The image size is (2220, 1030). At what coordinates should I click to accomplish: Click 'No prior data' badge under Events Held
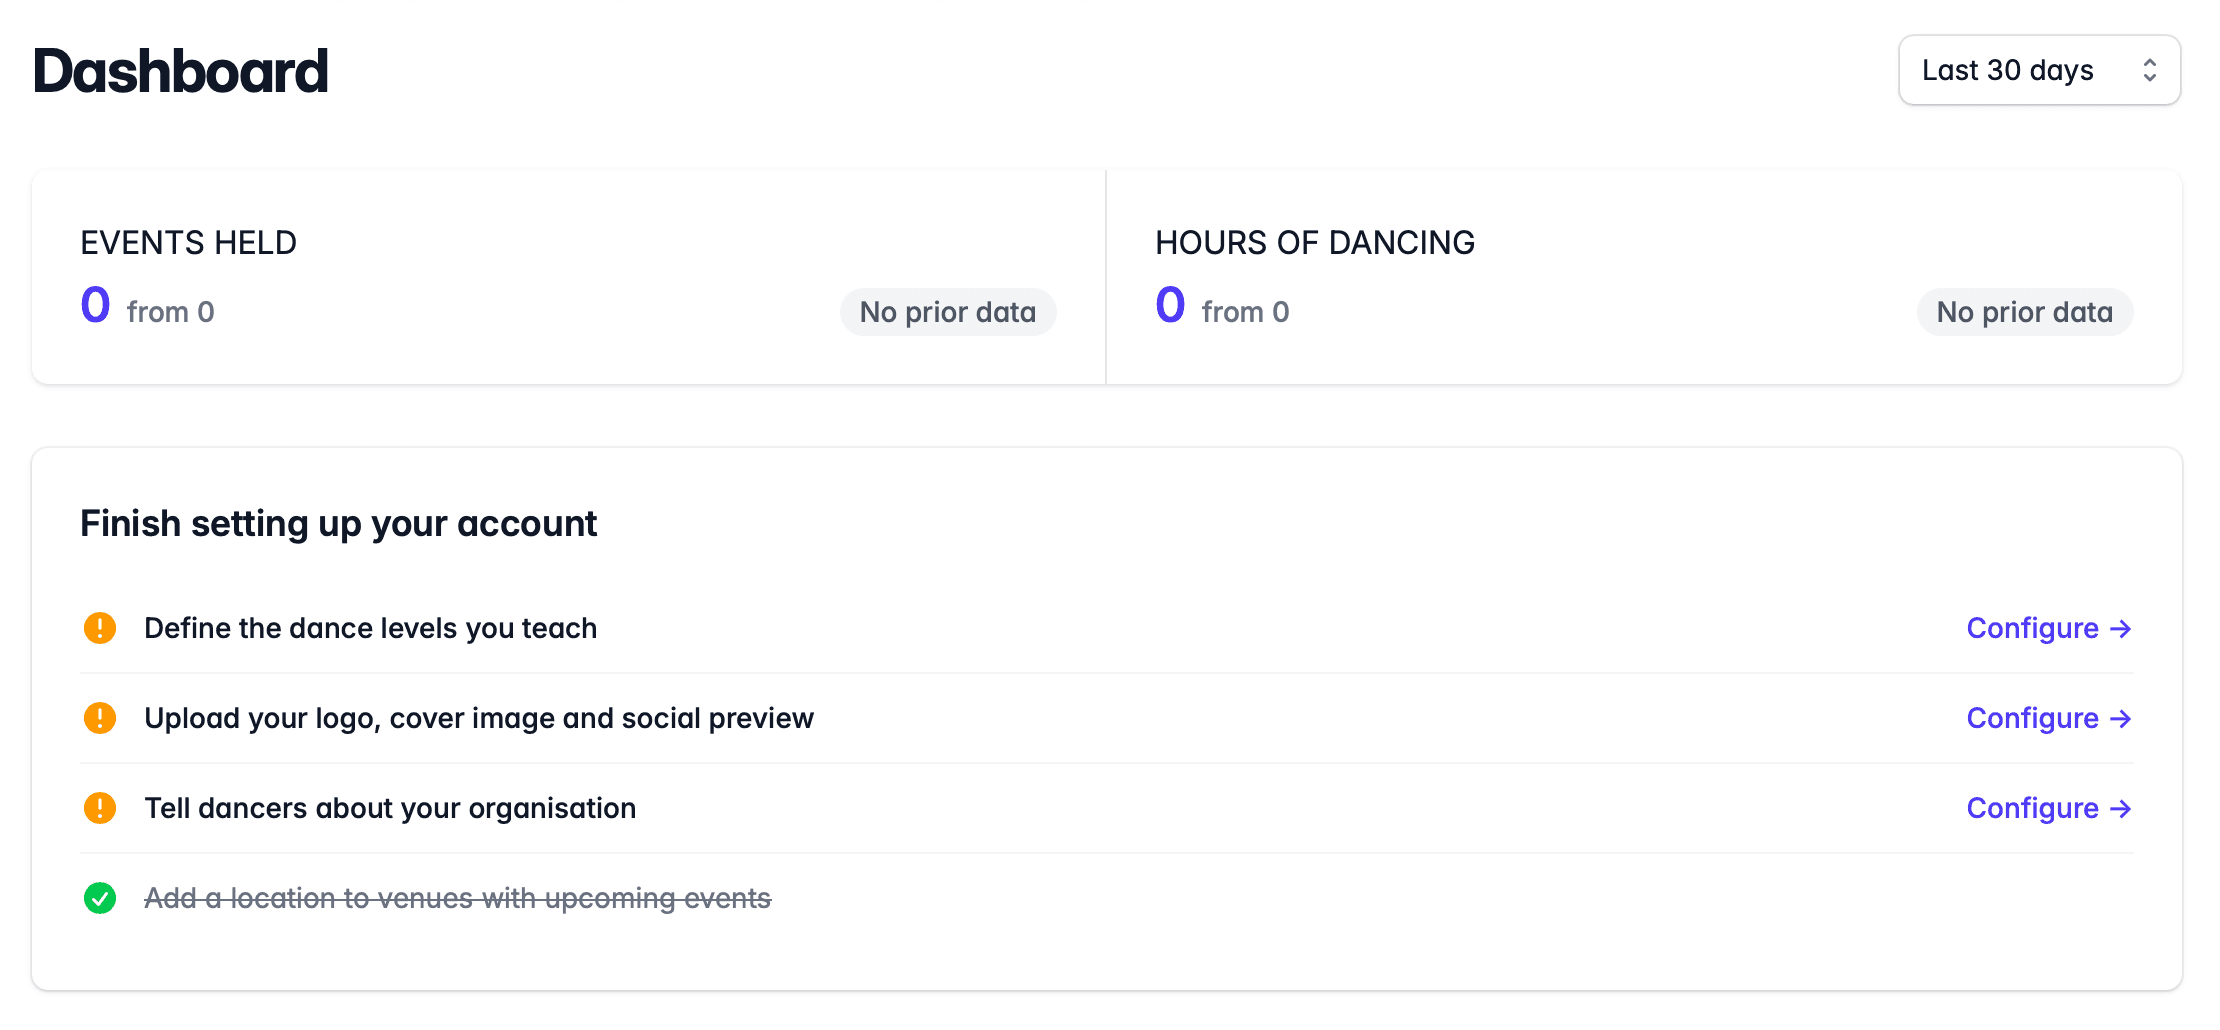pos(948,312)
